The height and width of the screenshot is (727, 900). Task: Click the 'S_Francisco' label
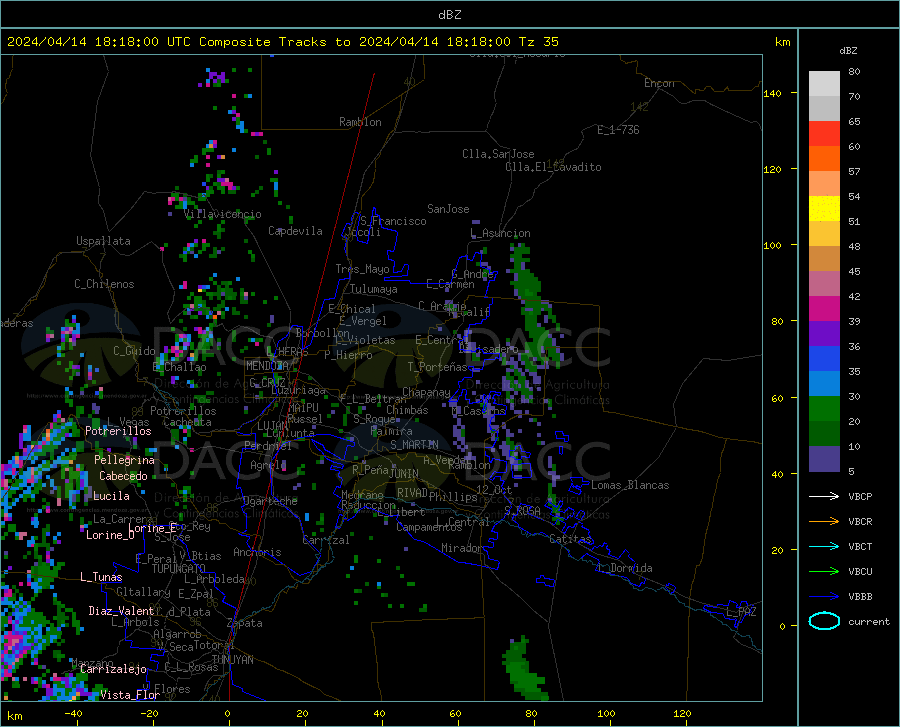click(393, 221)
